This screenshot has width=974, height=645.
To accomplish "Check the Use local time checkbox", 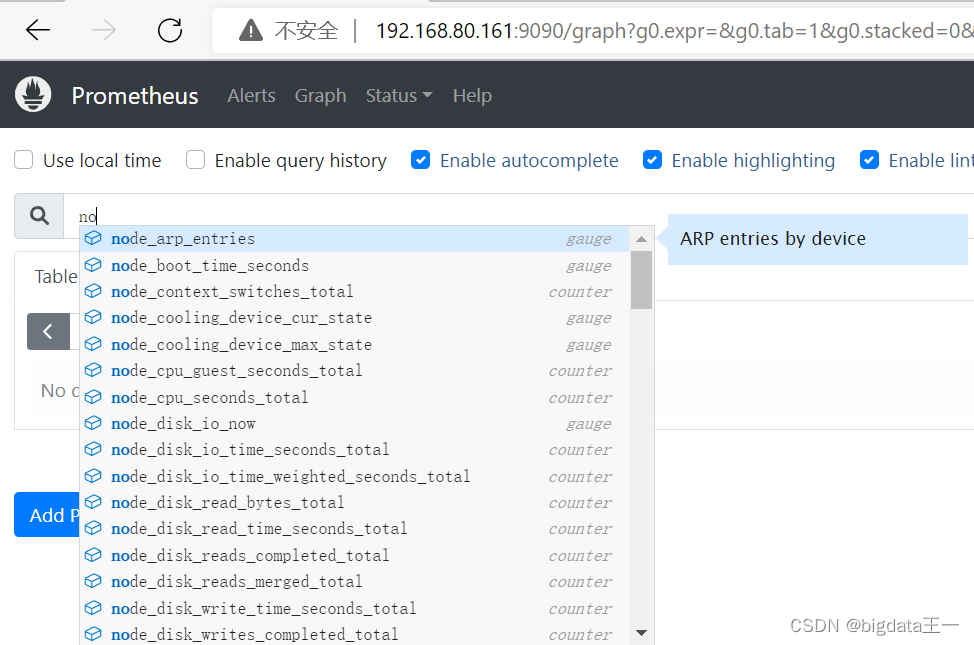I will (x=24, y=160).
